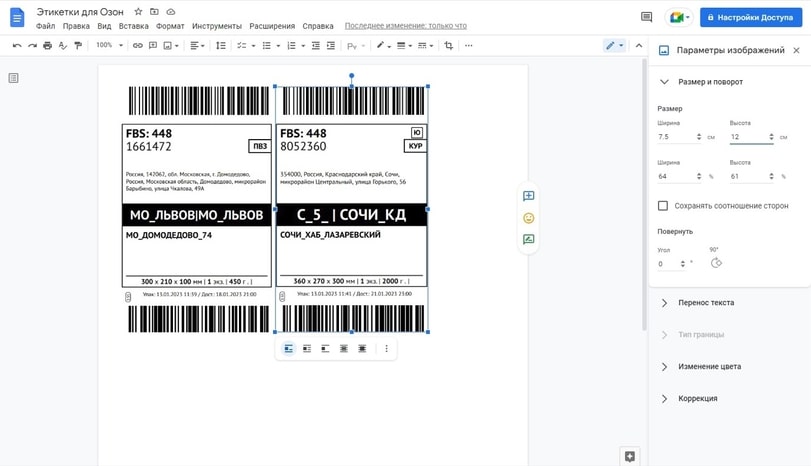The height and width of the screenshot is (466, 811).
Task: Click the add comment side icon
Action: 528,196
